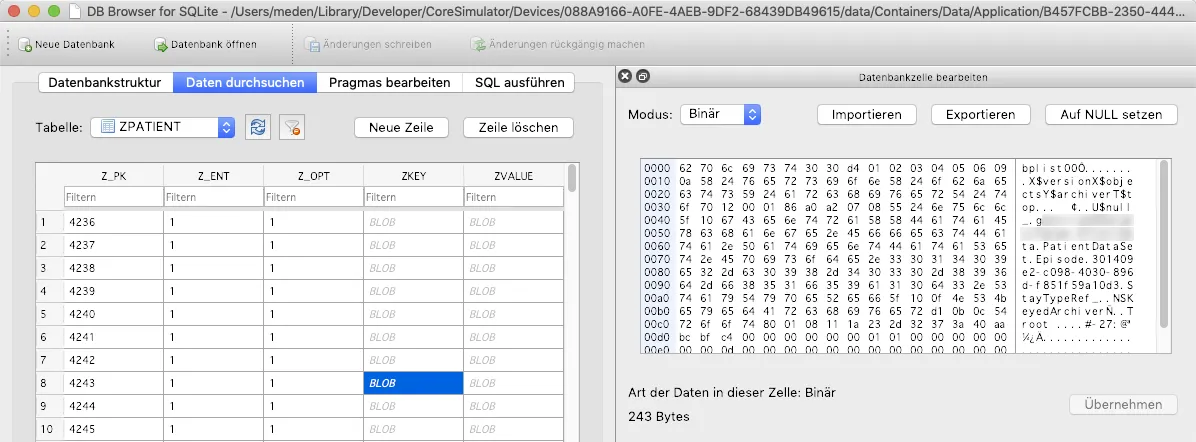Sort by the Z_ENT column header

[214, 176]
